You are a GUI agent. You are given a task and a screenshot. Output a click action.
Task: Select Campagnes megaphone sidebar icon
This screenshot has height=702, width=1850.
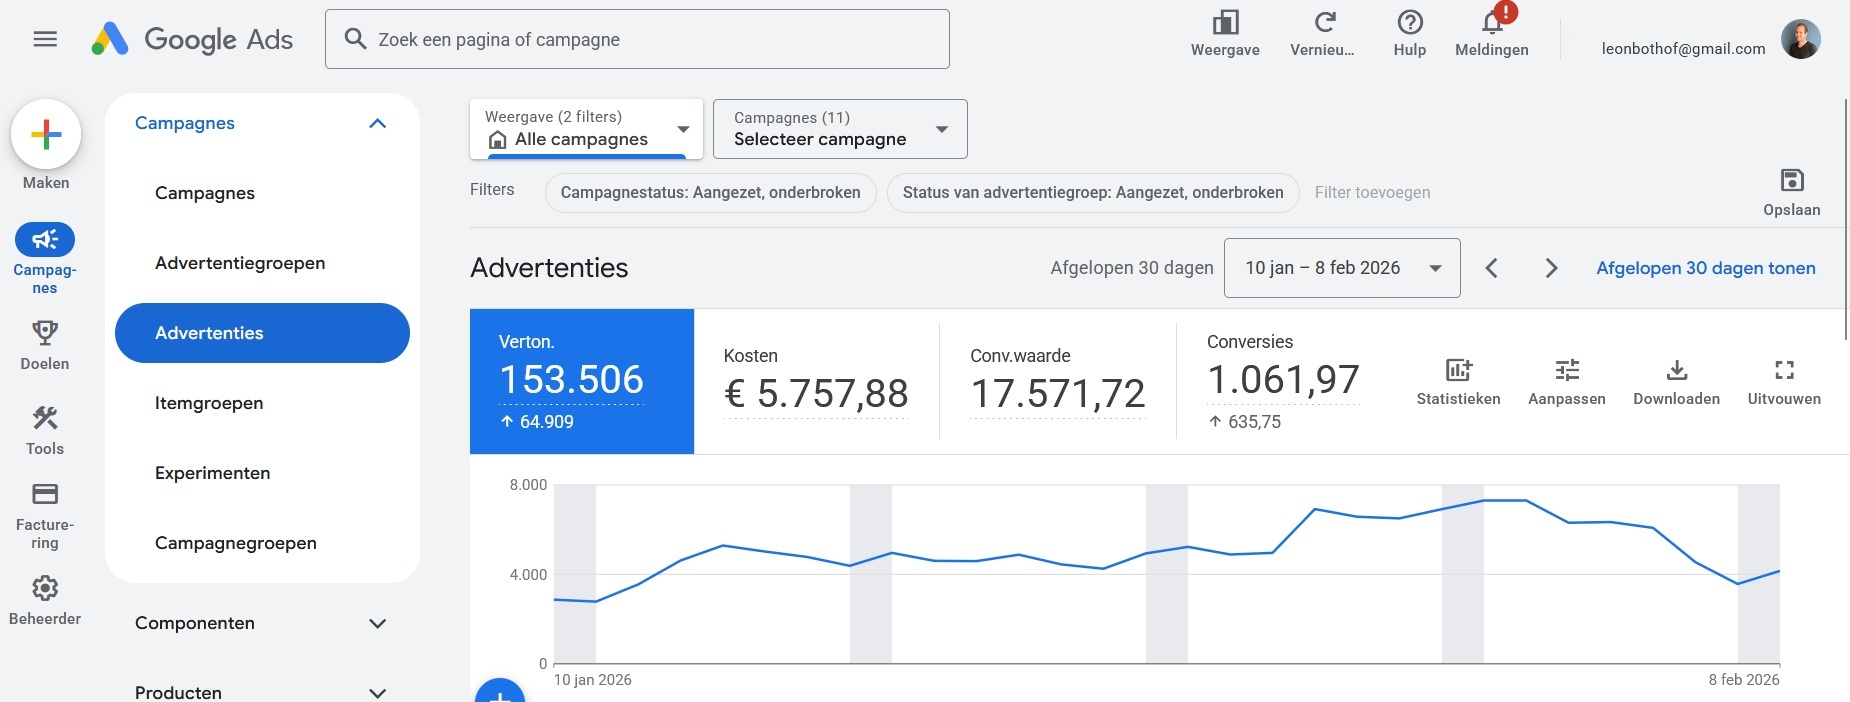[x=45, y=240]
